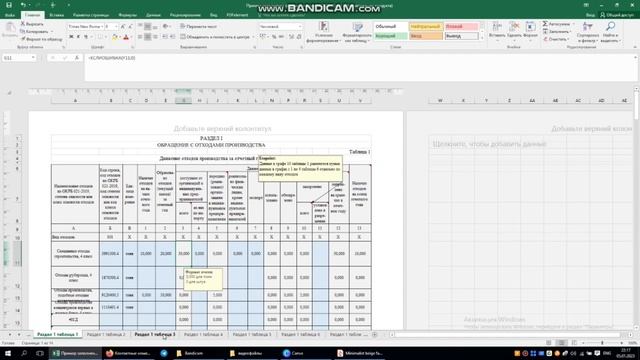The image size is (640, 360).
Task: Apply Нейтральный cell style
Action: [425, 27]
